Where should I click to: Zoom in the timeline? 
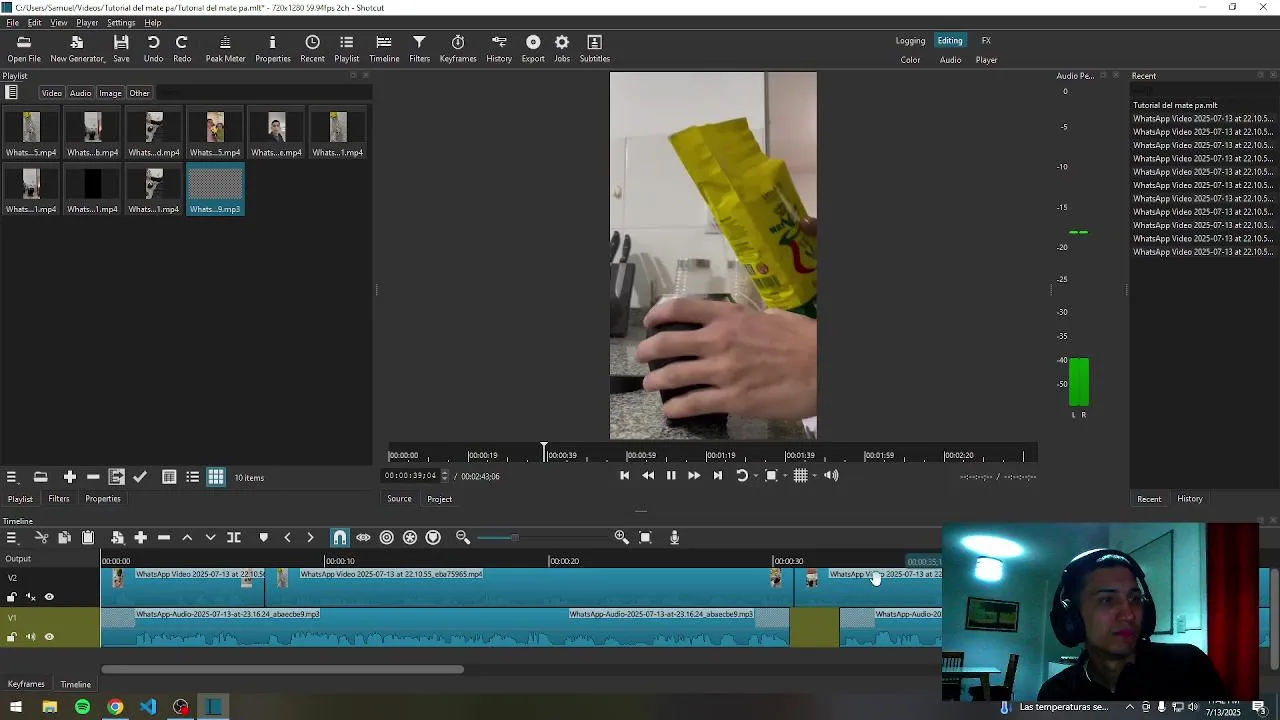tap(622, 538)
